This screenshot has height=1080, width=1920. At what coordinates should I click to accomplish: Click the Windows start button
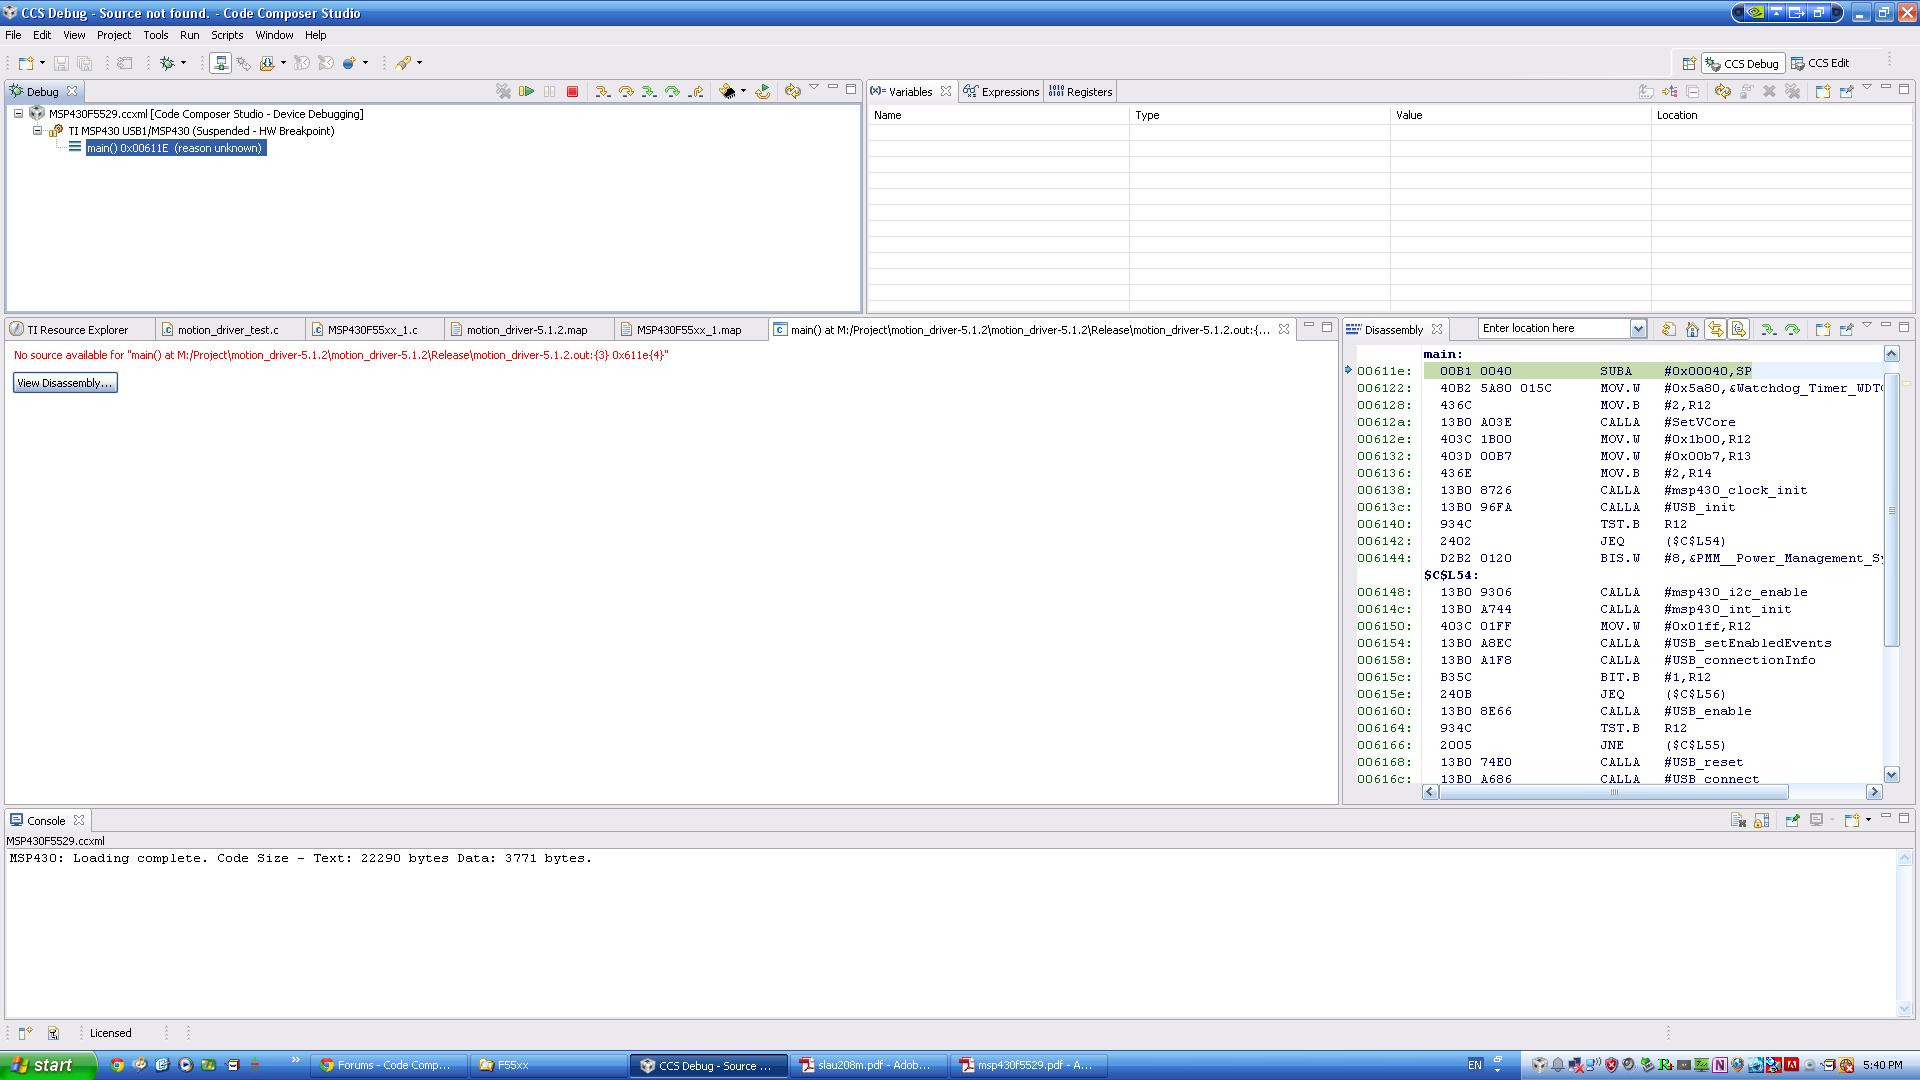(x=48, y=1065)
